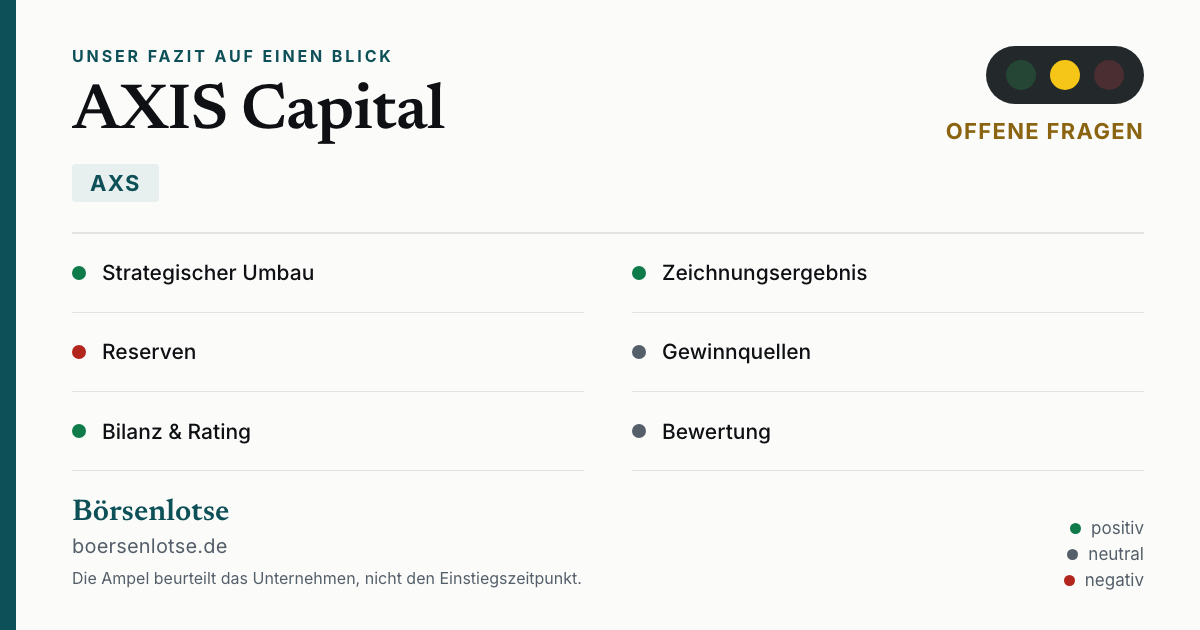Screen dimensions: 1200x630
Task: Click the positiv legend green dot
Action: [x=1076, y=528]
